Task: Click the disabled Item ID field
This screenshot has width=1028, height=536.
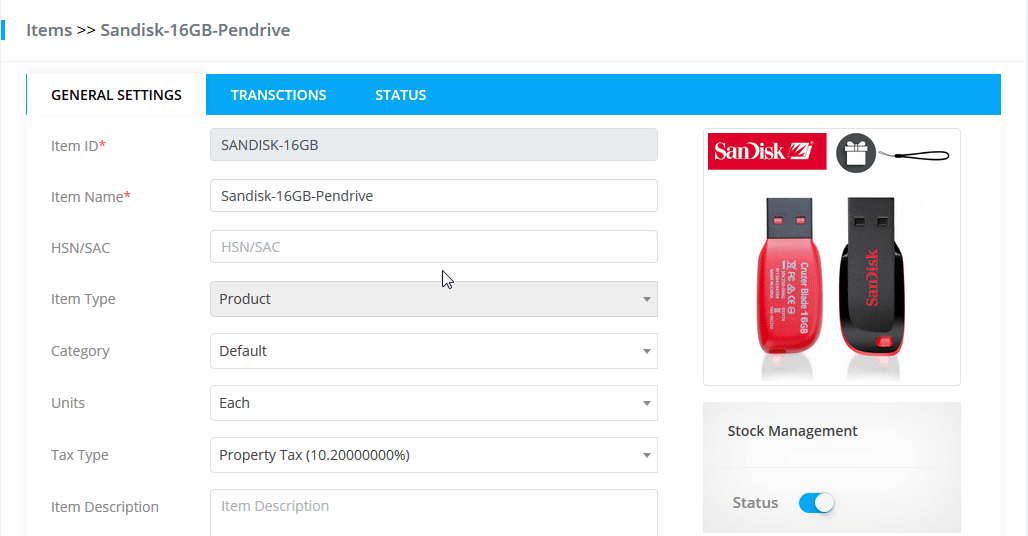Action: pyautogui.click(x=433, y=145)
